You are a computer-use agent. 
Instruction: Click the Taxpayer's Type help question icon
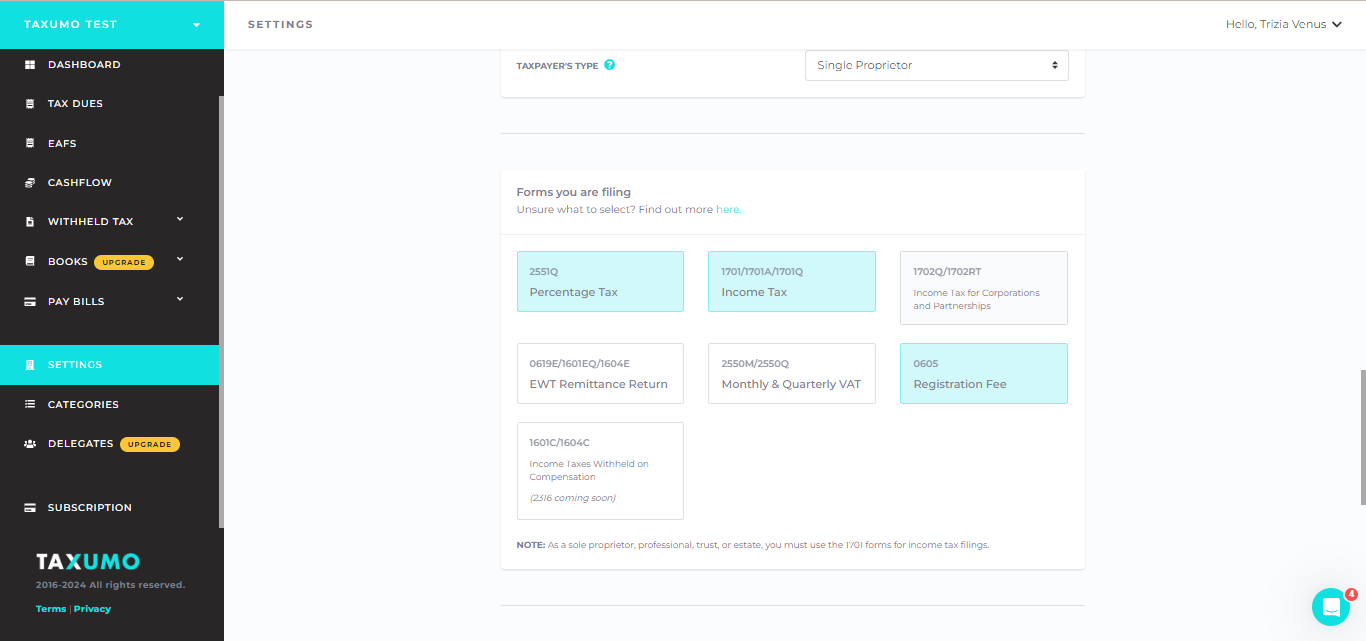pos(610,65)
